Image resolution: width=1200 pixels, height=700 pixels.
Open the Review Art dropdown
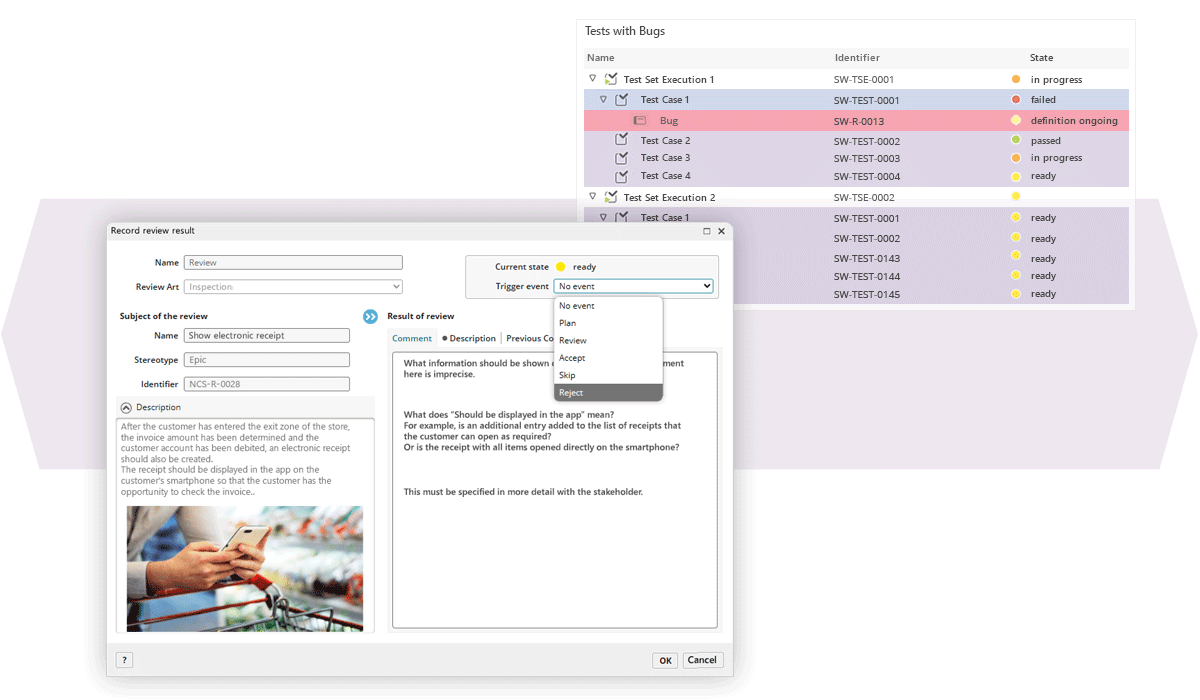tap(293, 287)
